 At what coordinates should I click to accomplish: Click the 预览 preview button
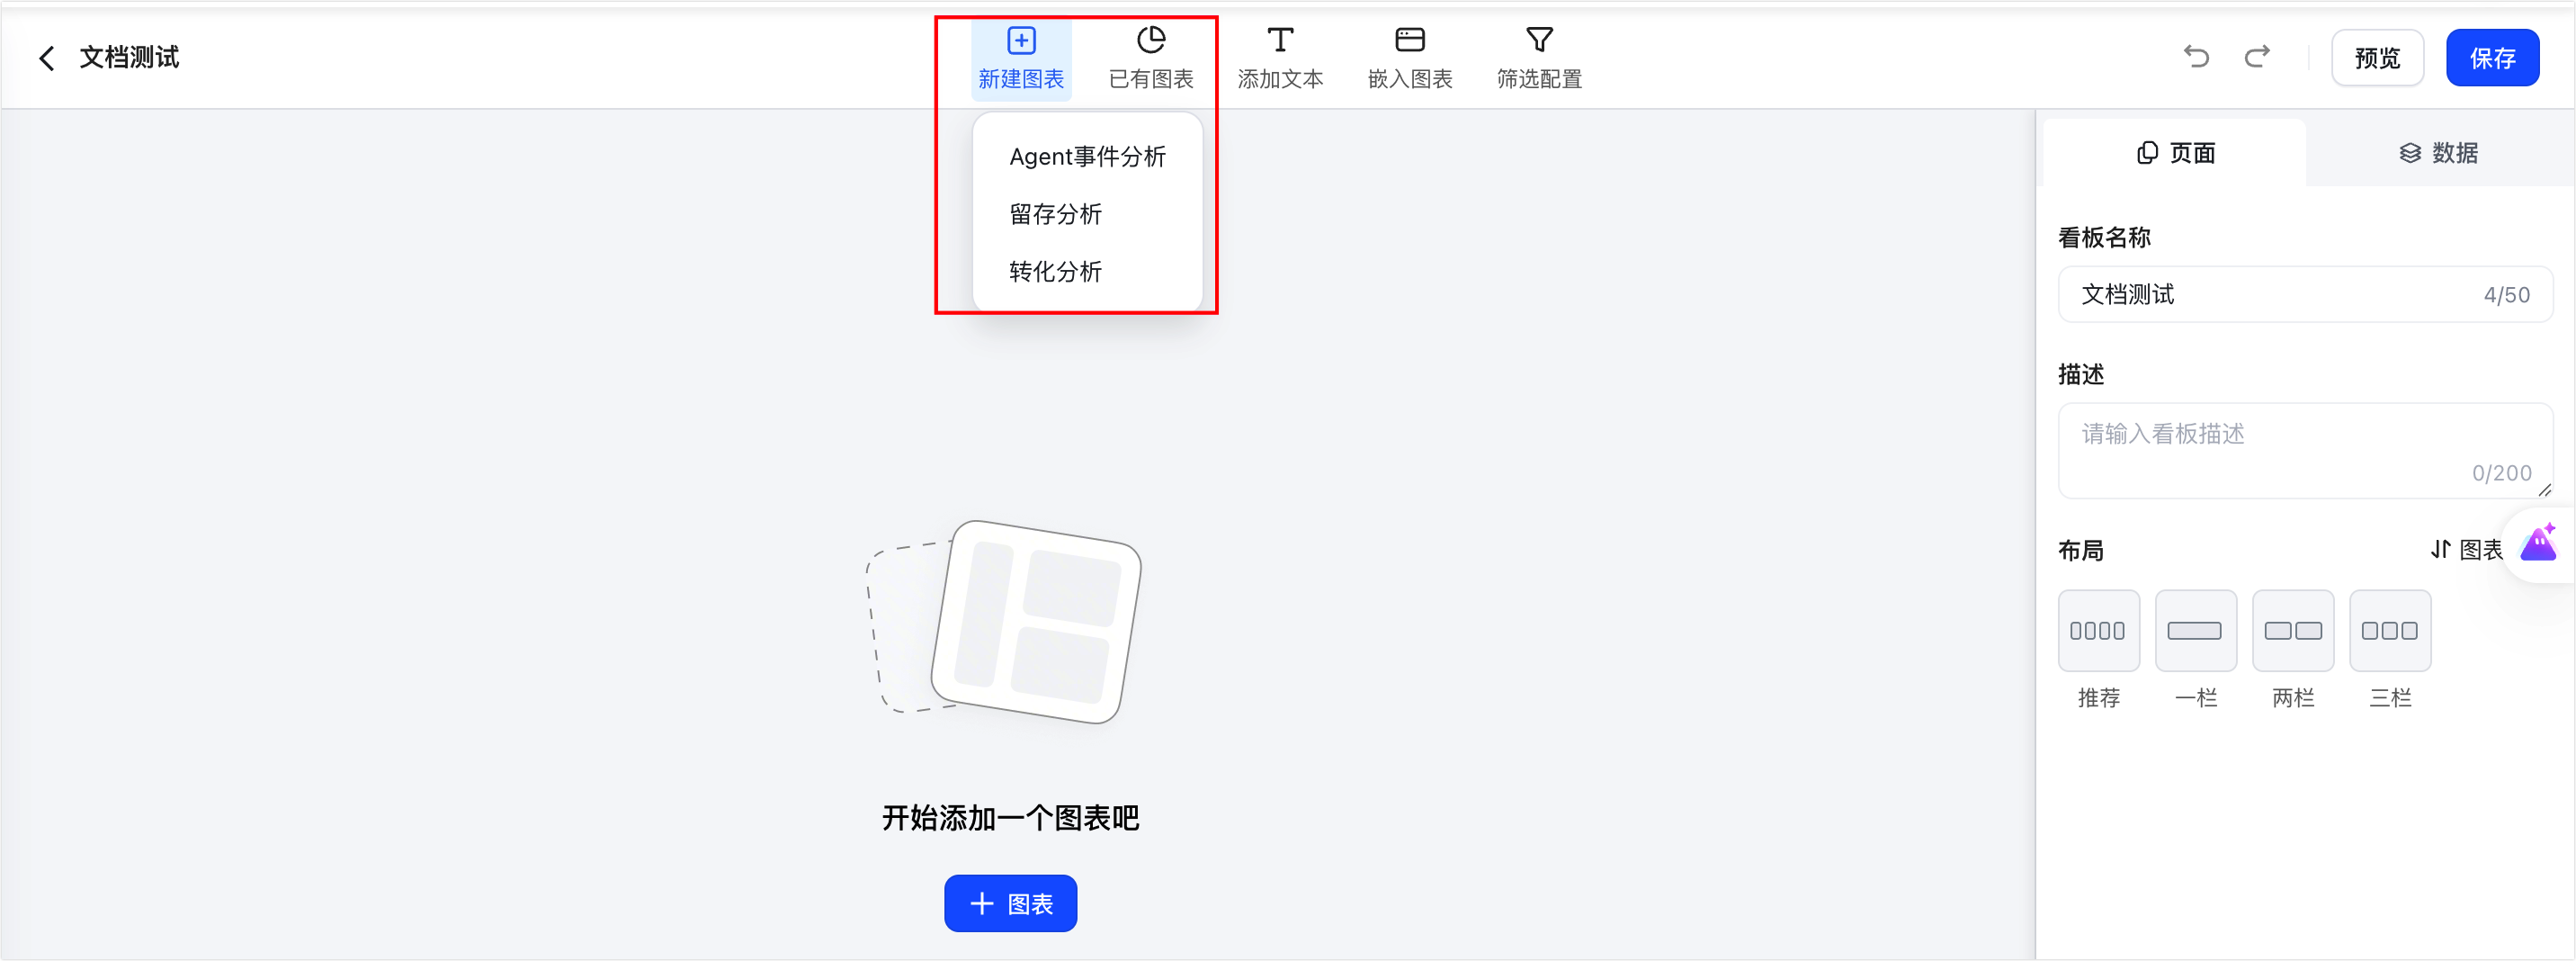click(2377, 58)
